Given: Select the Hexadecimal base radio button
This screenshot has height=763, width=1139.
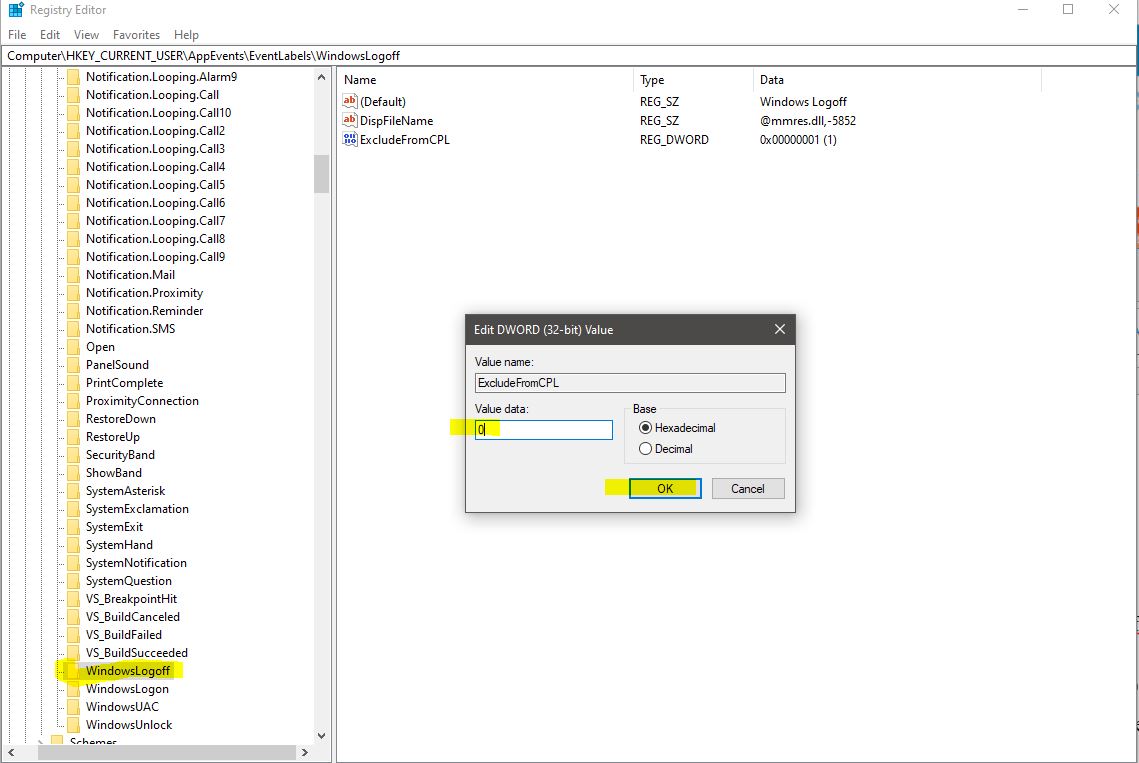Looking at the screenshot, I should (x=646, y=427).
